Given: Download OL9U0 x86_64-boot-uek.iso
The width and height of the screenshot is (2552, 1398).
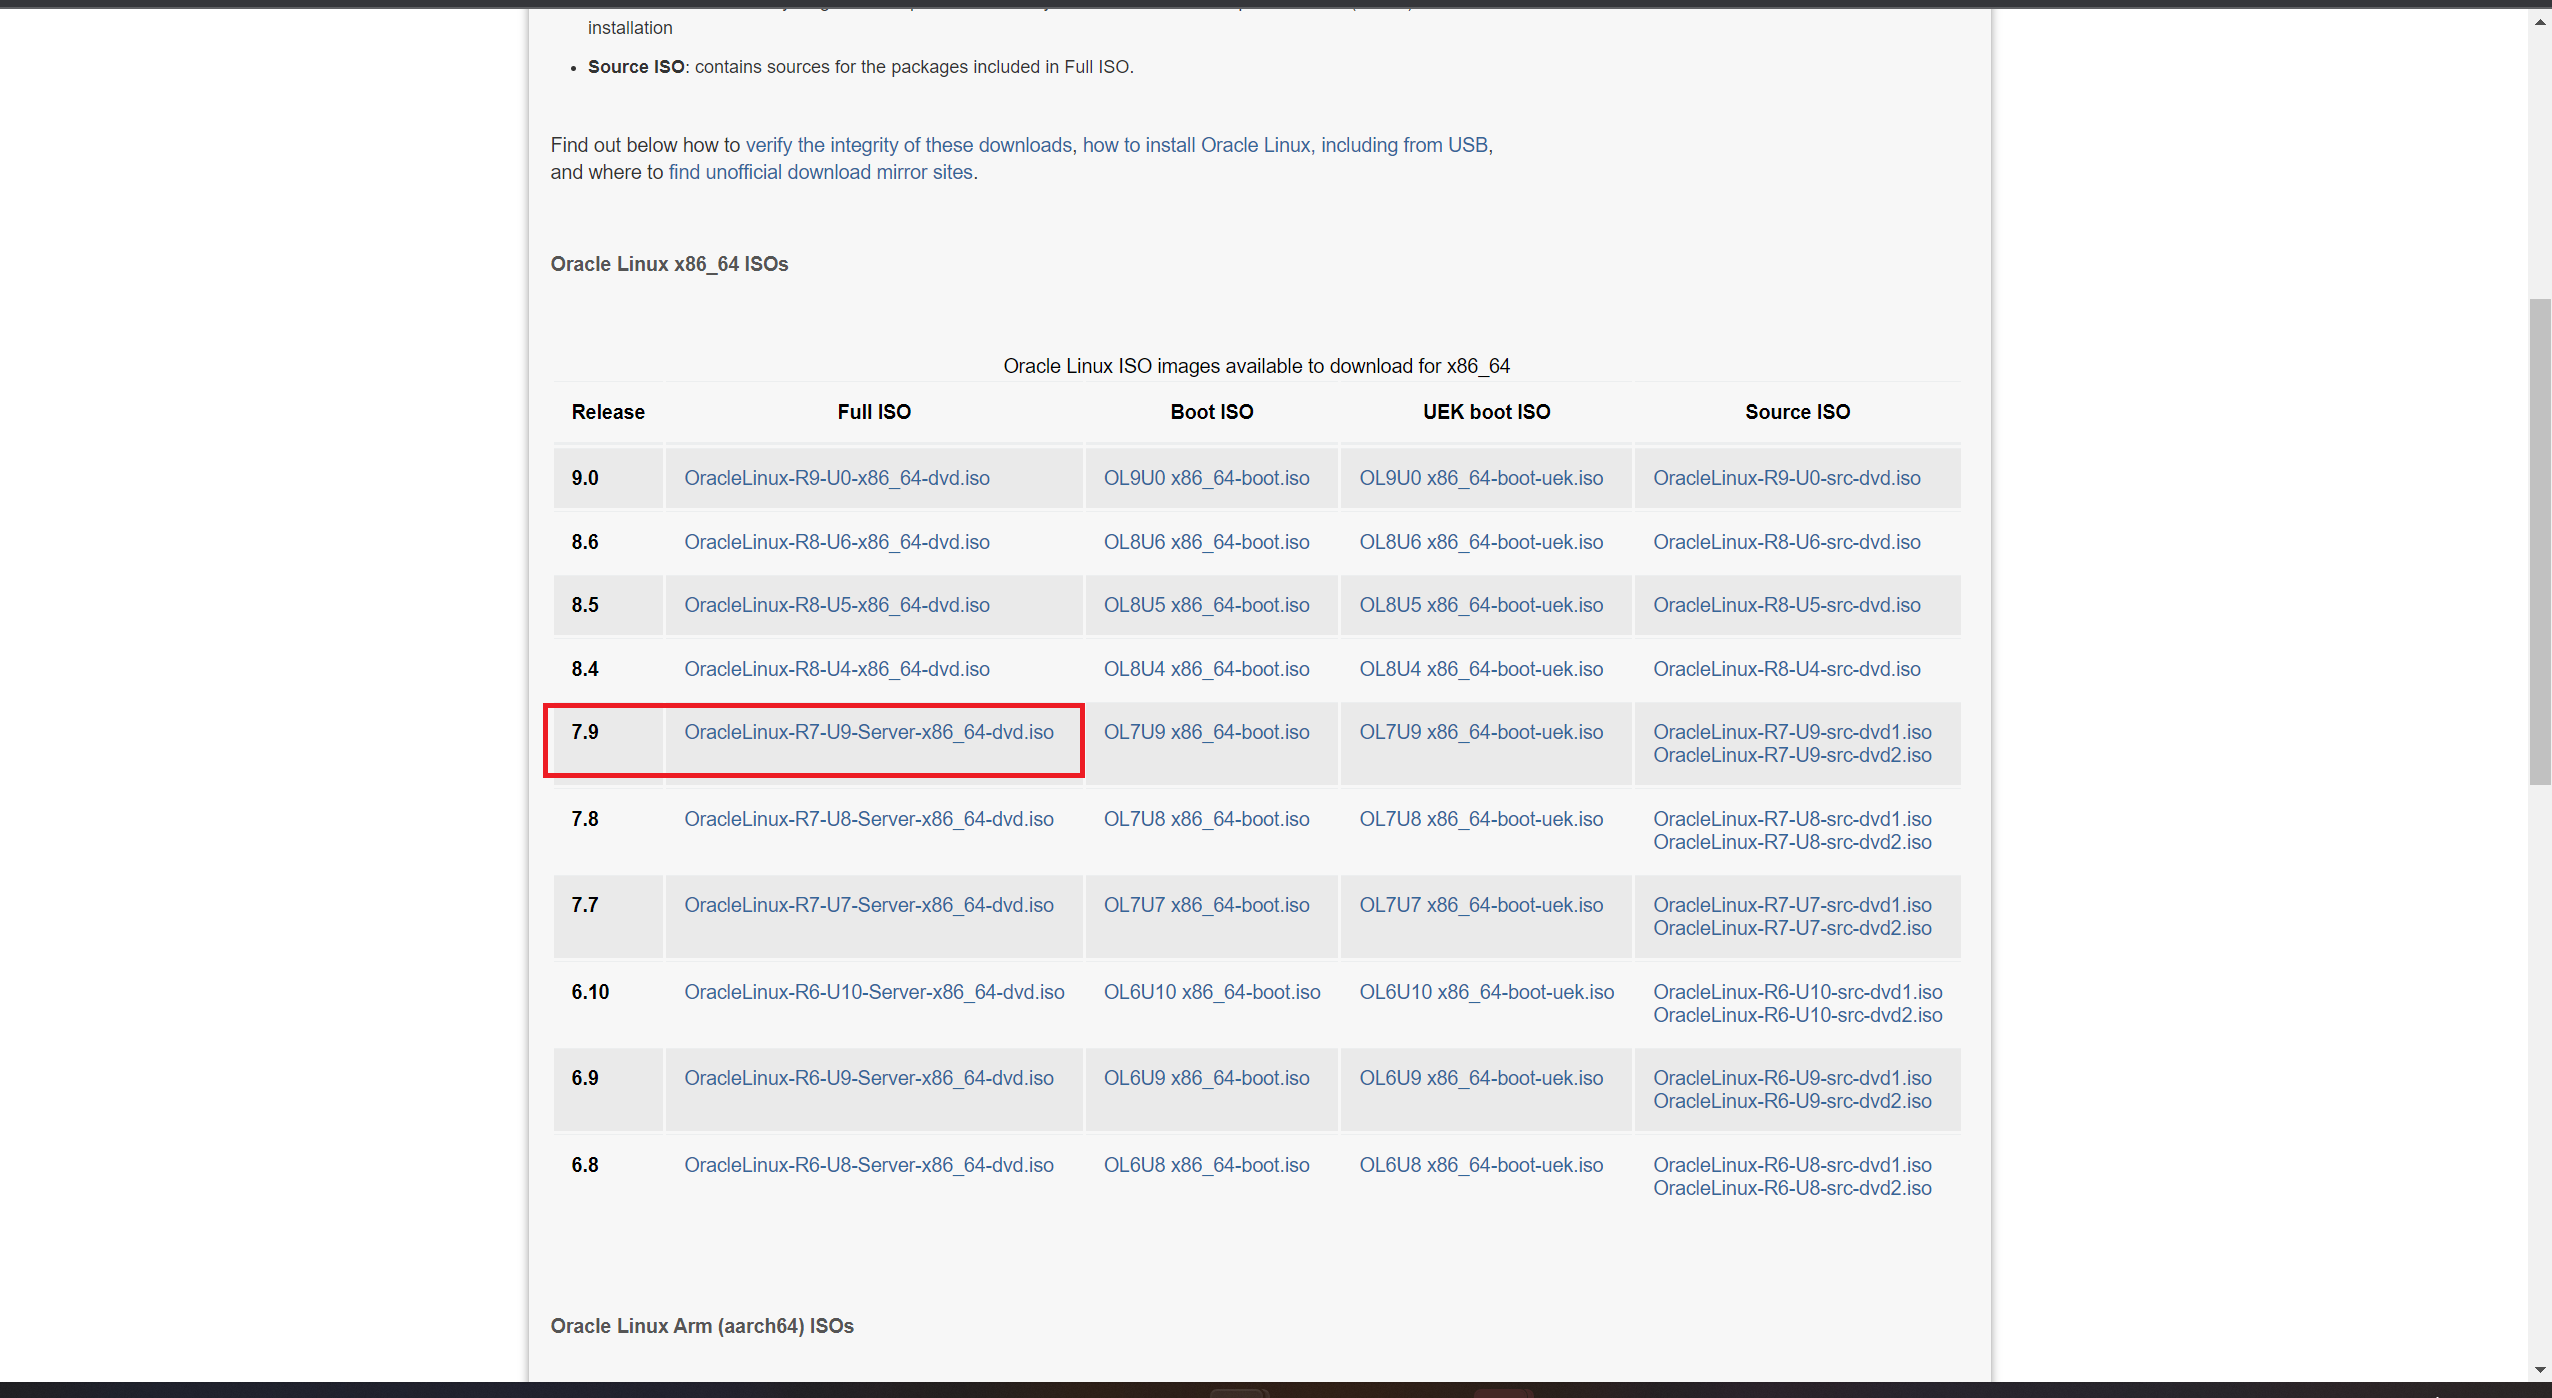Looking at the screenshot, I should tap(1480, 478).
